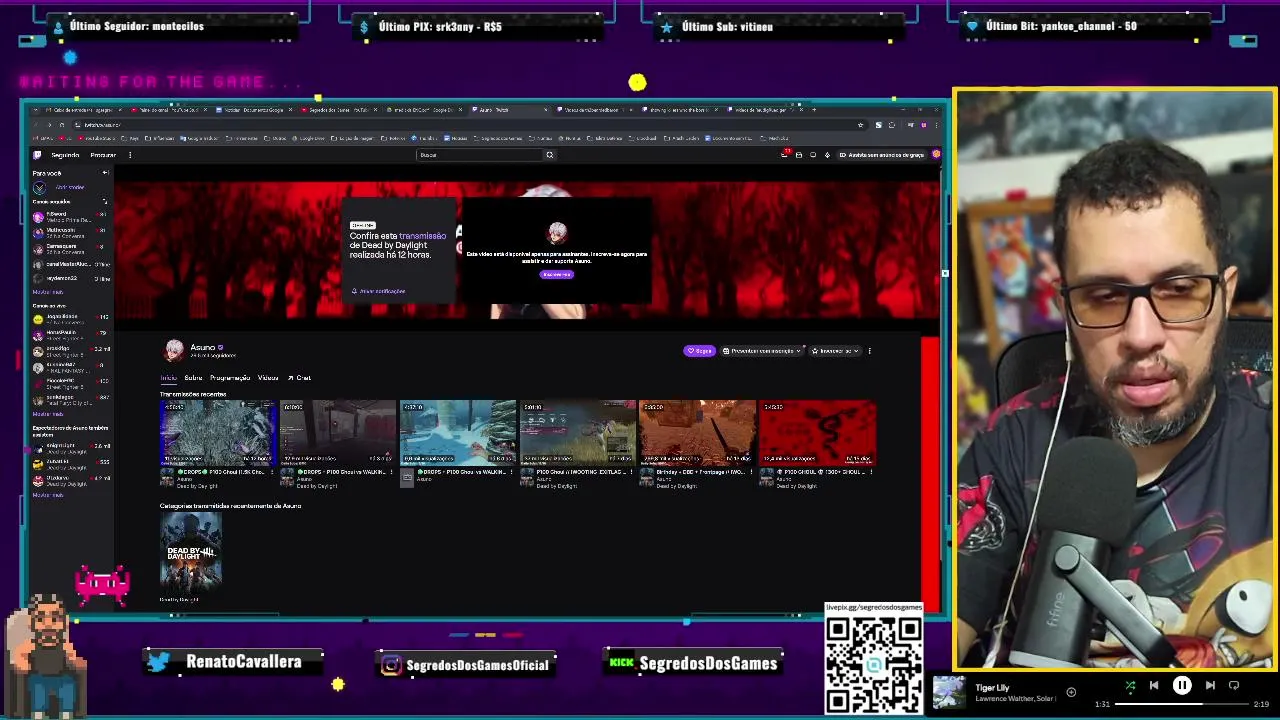The width and height of the screenshot is (1280, 720).
Task: Open canalMasterAbo offline channel in the sidebar
Action: pos(70,264)
